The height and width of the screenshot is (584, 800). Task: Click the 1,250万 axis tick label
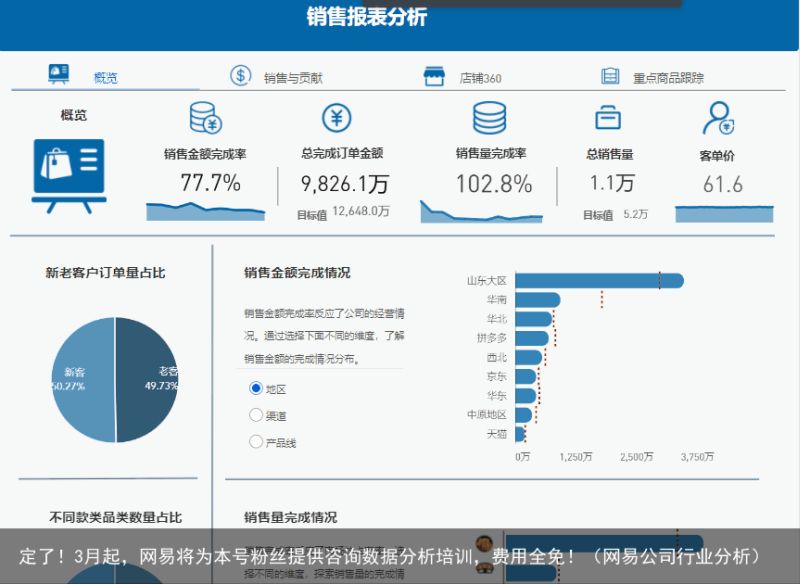pos(576,456)
